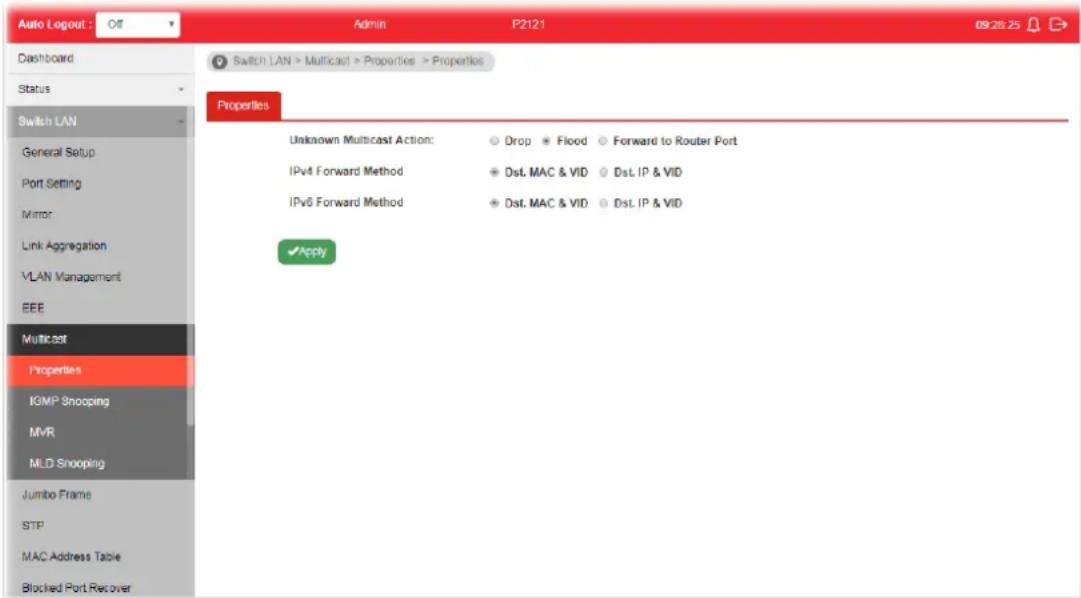The width and height of the screenshot is (1081, 598).
Task: Select Flood for Unknown Multicast Action
Action: coord(546,141)
